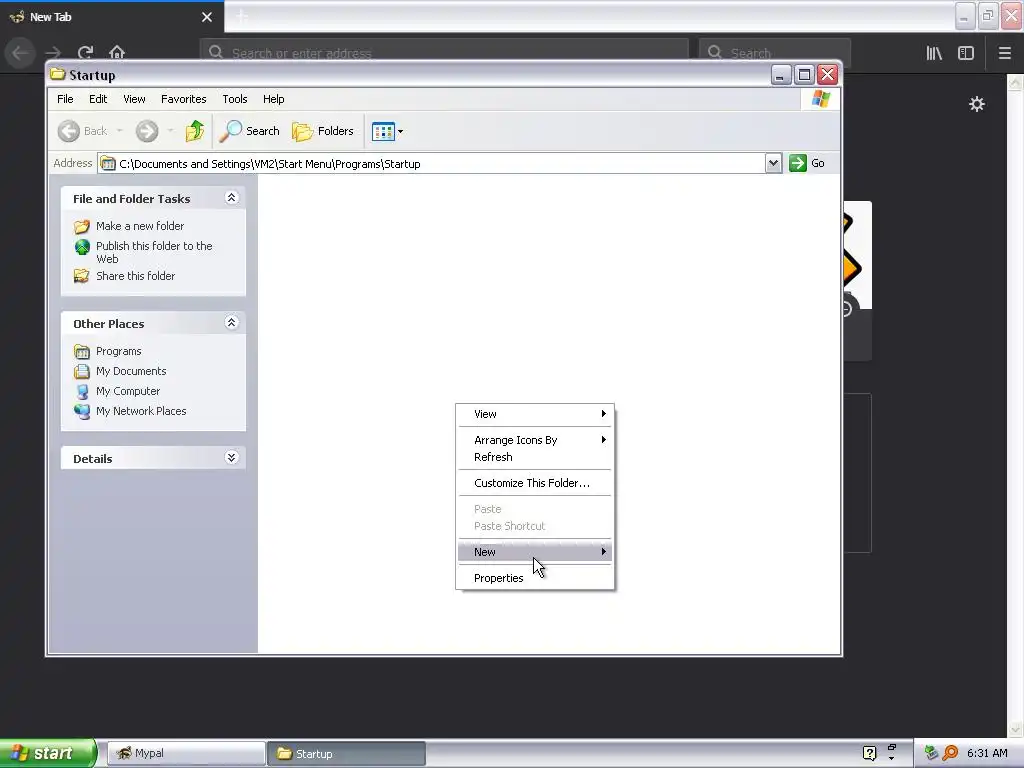The height and width of the screenshot is (768, 1024).
Task: Open the Edit menu
Action: click(x=98, y=99)
